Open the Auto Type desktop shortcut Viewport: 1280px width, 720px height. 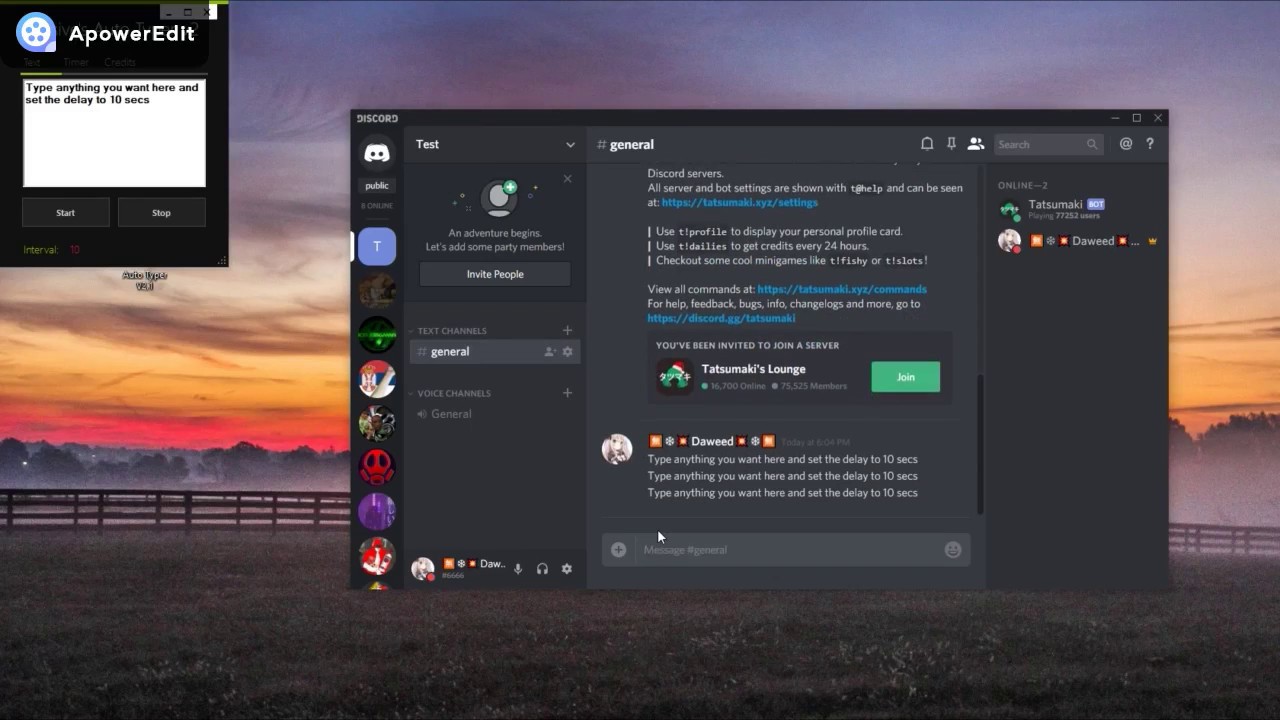145,281
